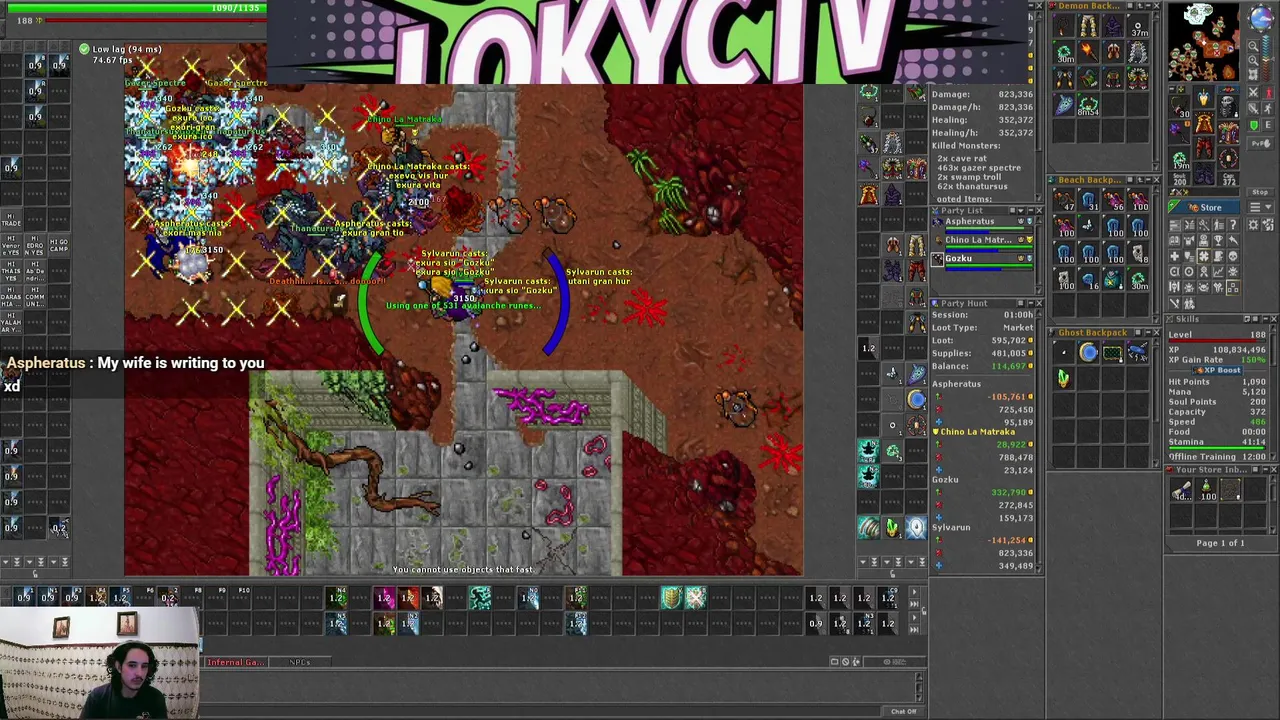Click the Level progress bar in Skills
This screenshot has width=1280, height=720.
pos(1217,342)
